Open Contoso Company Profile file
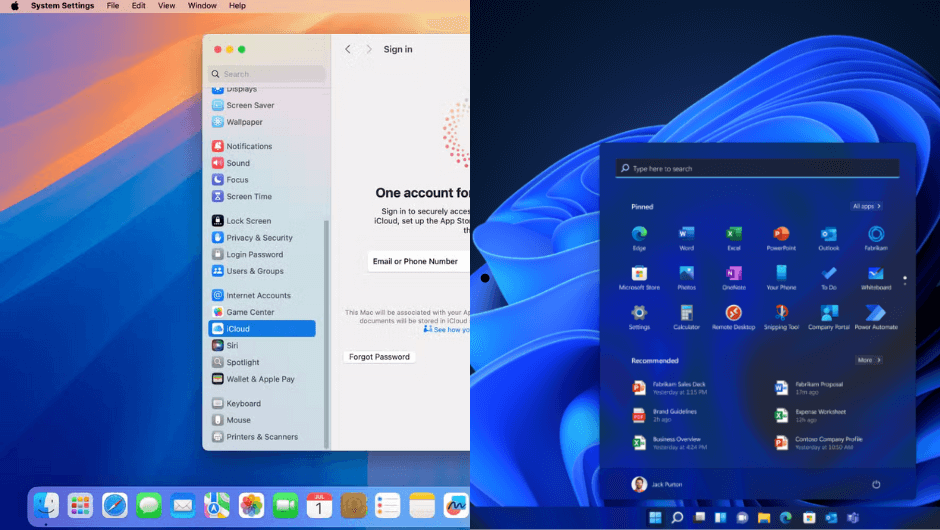 818,443
